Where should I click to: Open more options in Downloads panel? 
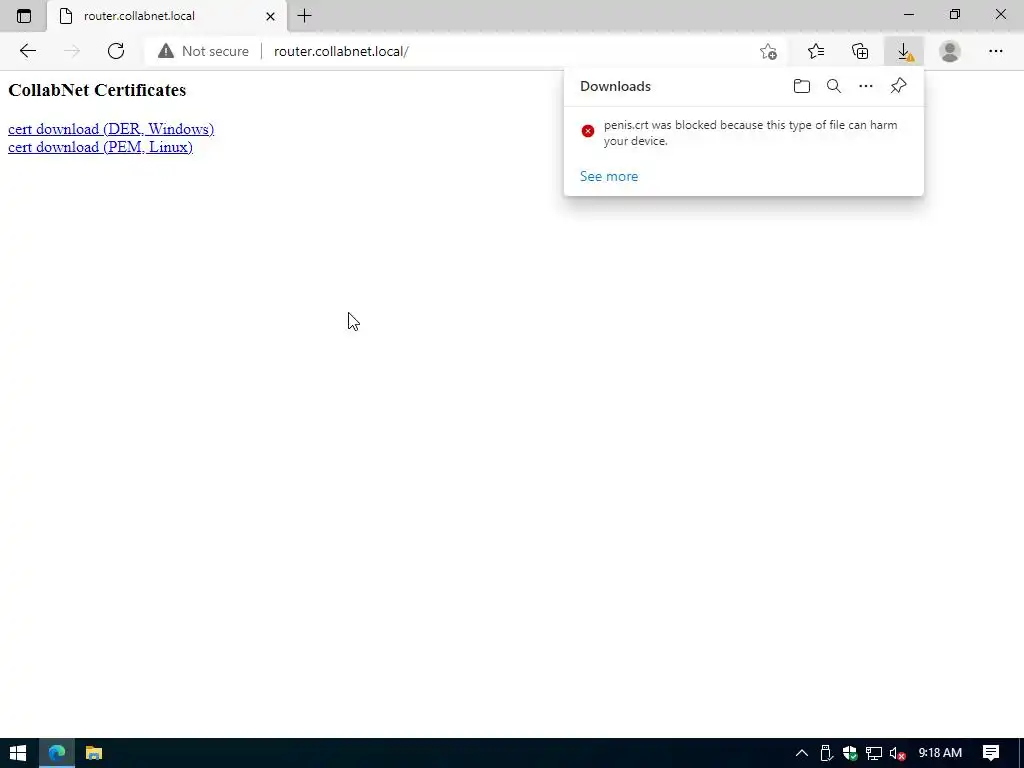click(x=866, y=86)
